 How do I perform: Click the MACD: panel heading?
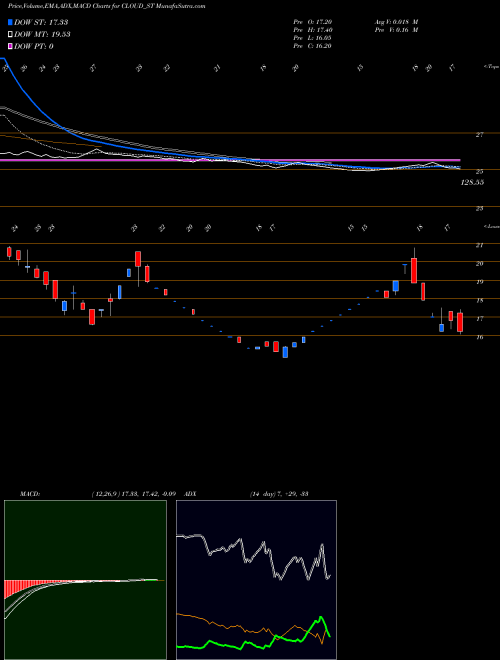pos(30,494)
